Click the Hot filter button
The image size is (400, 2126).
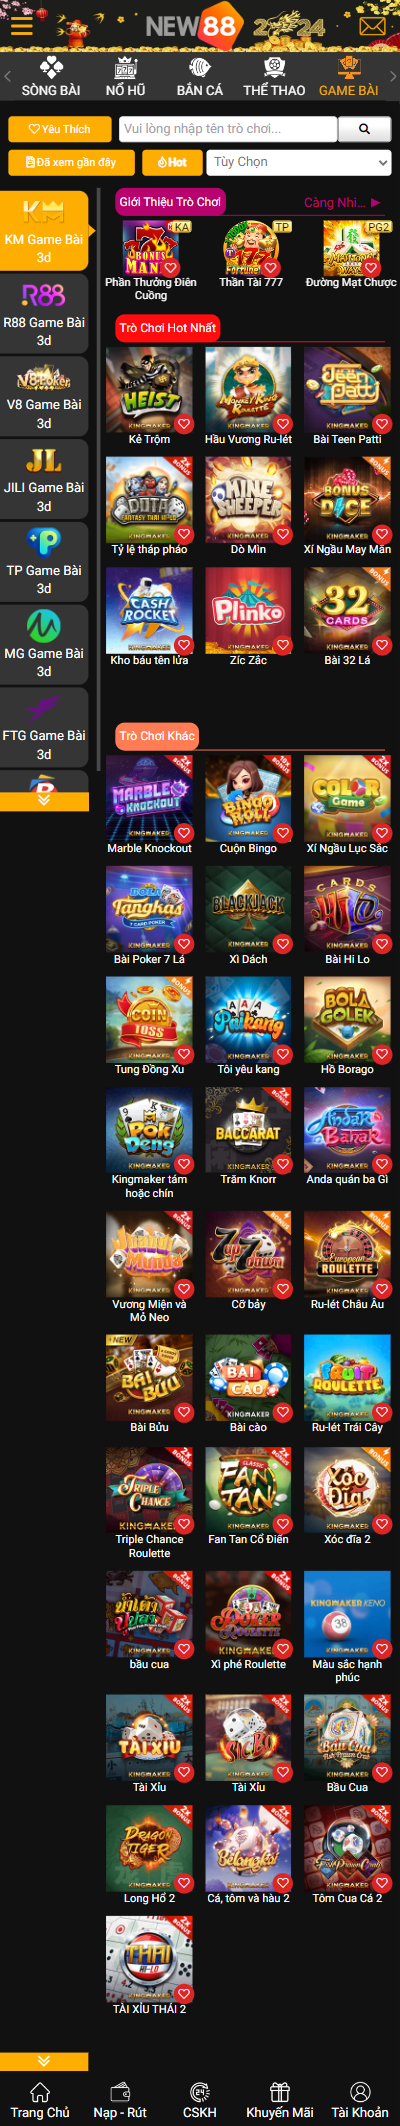point(172,162)
